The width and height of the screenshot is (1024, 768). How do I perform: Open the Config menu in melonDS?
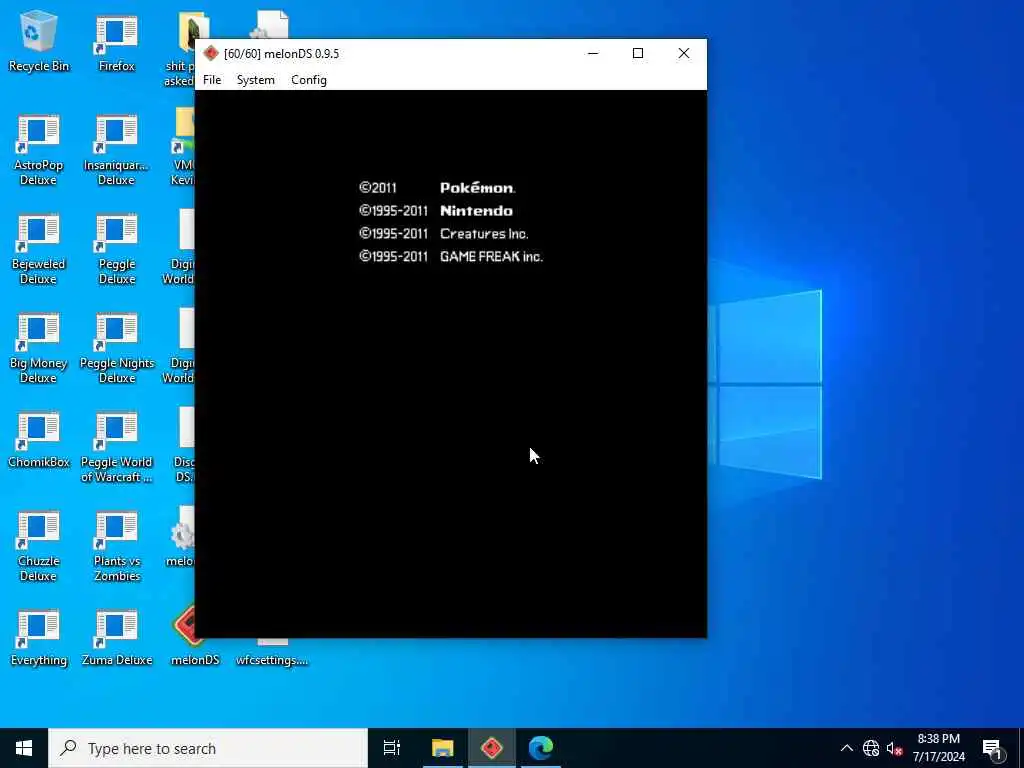pos(309,80)
